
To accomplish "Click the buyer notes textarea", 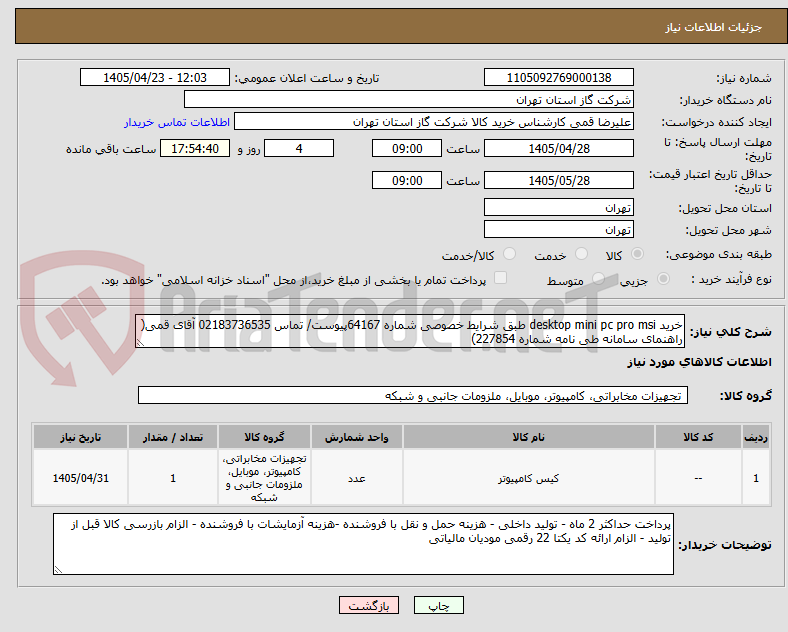I will coord(363,544).
